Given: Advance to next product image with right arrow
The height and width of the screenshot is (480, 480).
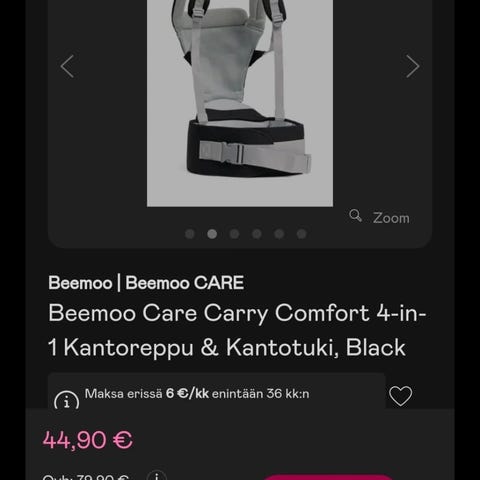Looking at the screenshot, I should coord(413,66).
